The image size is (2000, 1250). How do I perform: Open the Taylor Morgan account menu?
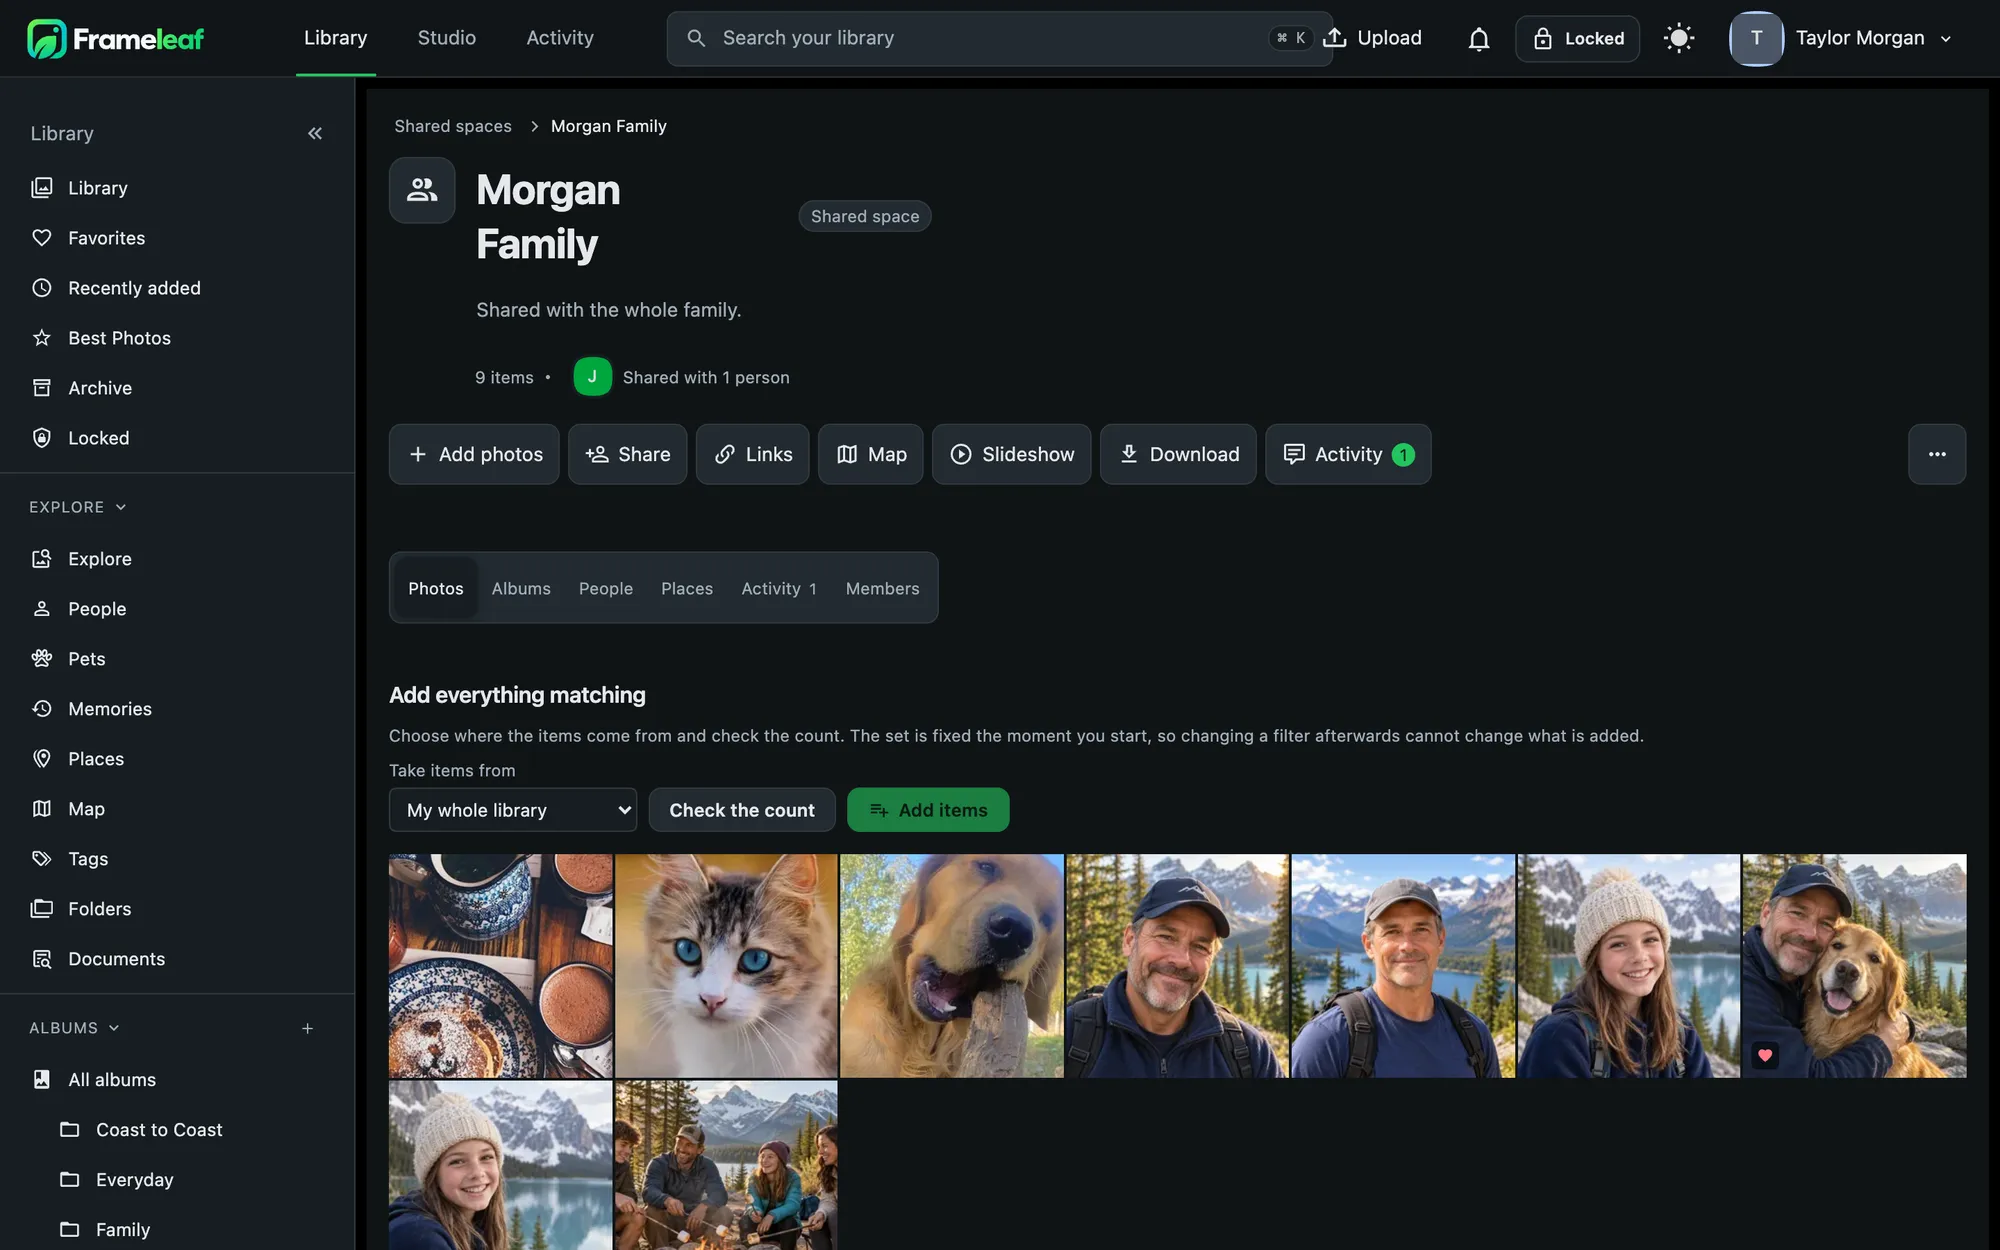pos(1842,39)
